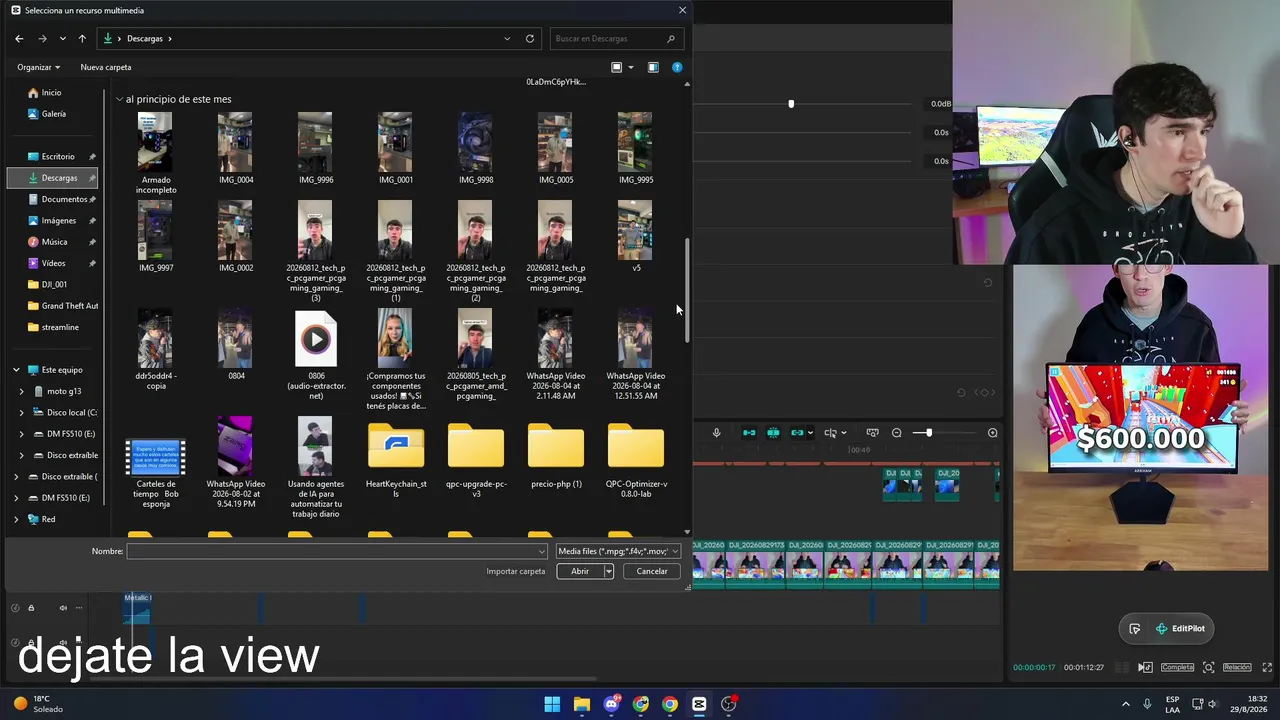Expand the Disco local (C:) node
This screenshot has height=720, width=1280.
click(22, 413)
